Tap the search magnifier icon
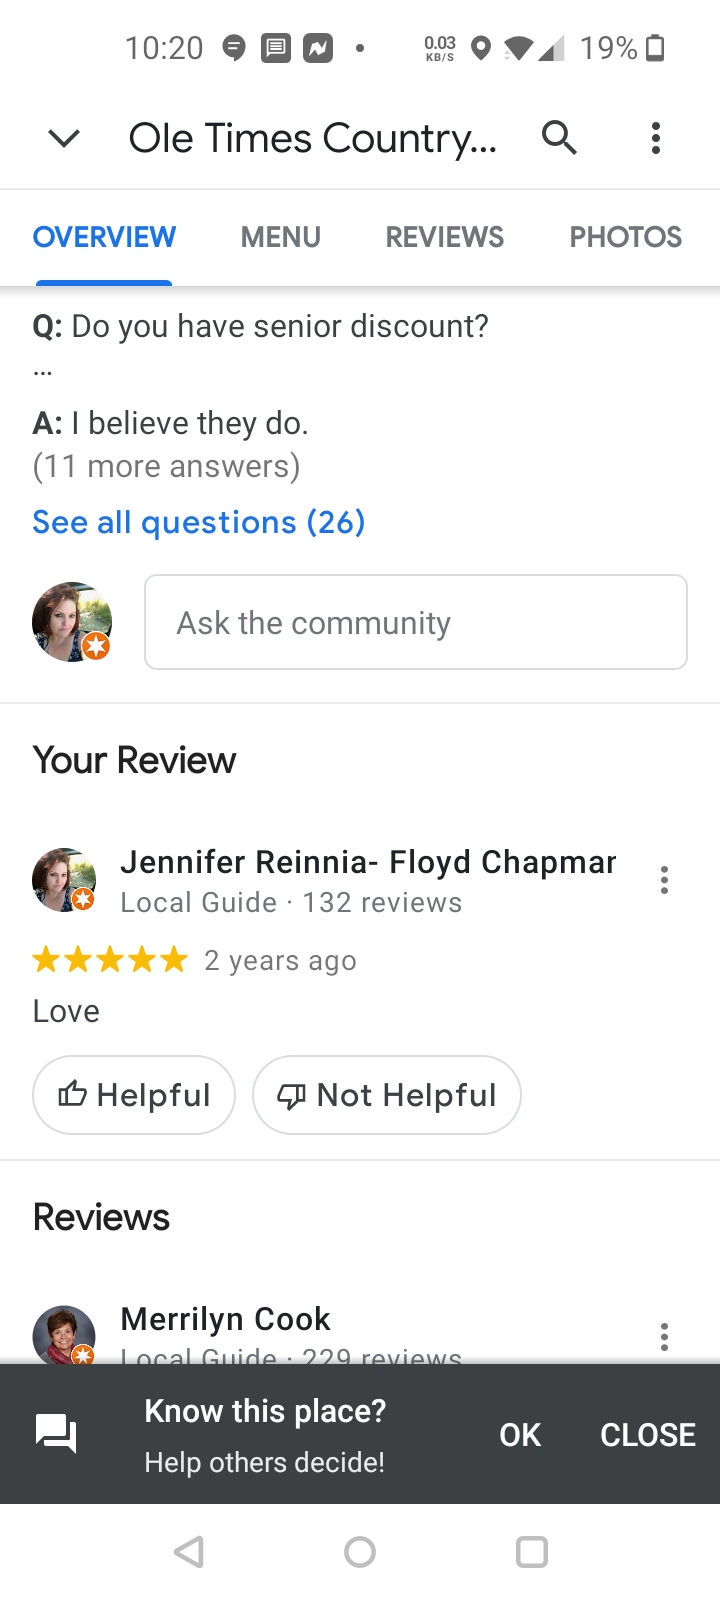This screenshot has width=720, height=1600. pyautogui.click(x=559, y=137)
